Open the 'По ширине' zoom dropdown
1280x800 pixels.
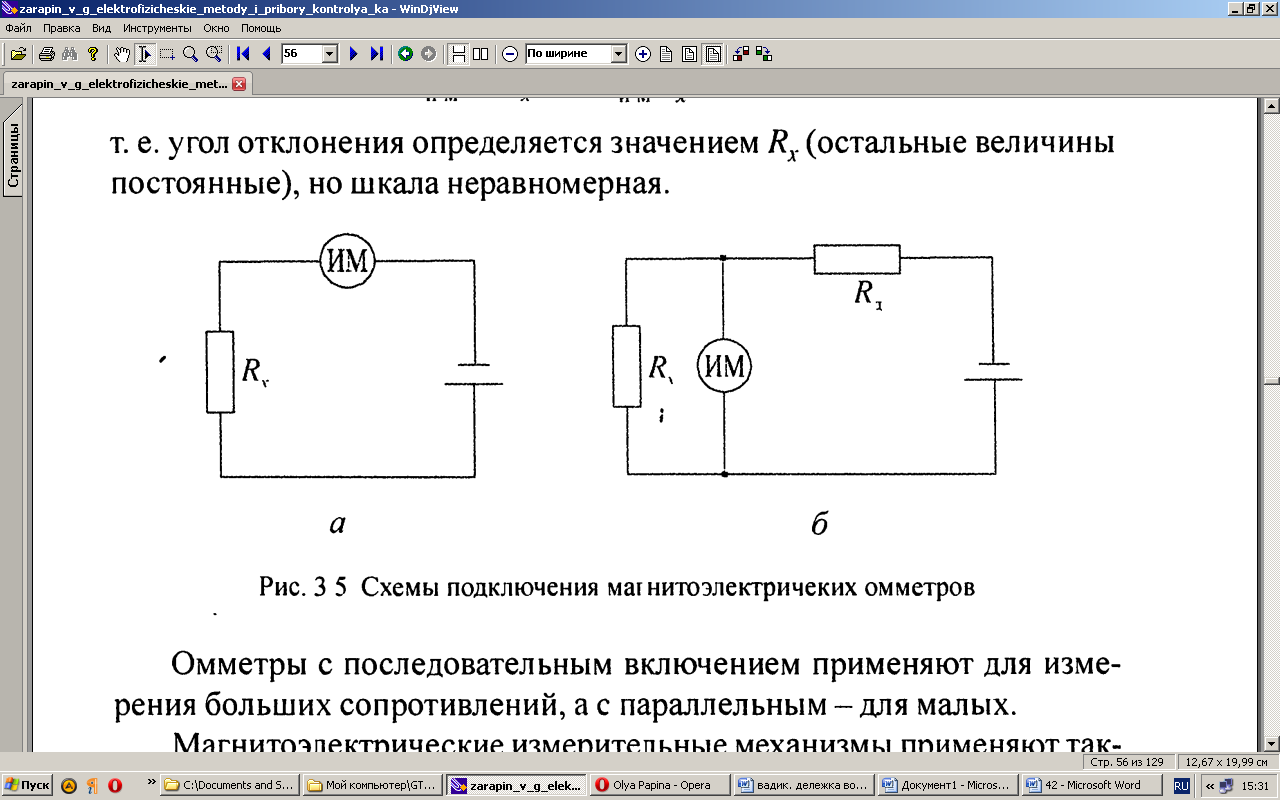[x=618, y=54]
